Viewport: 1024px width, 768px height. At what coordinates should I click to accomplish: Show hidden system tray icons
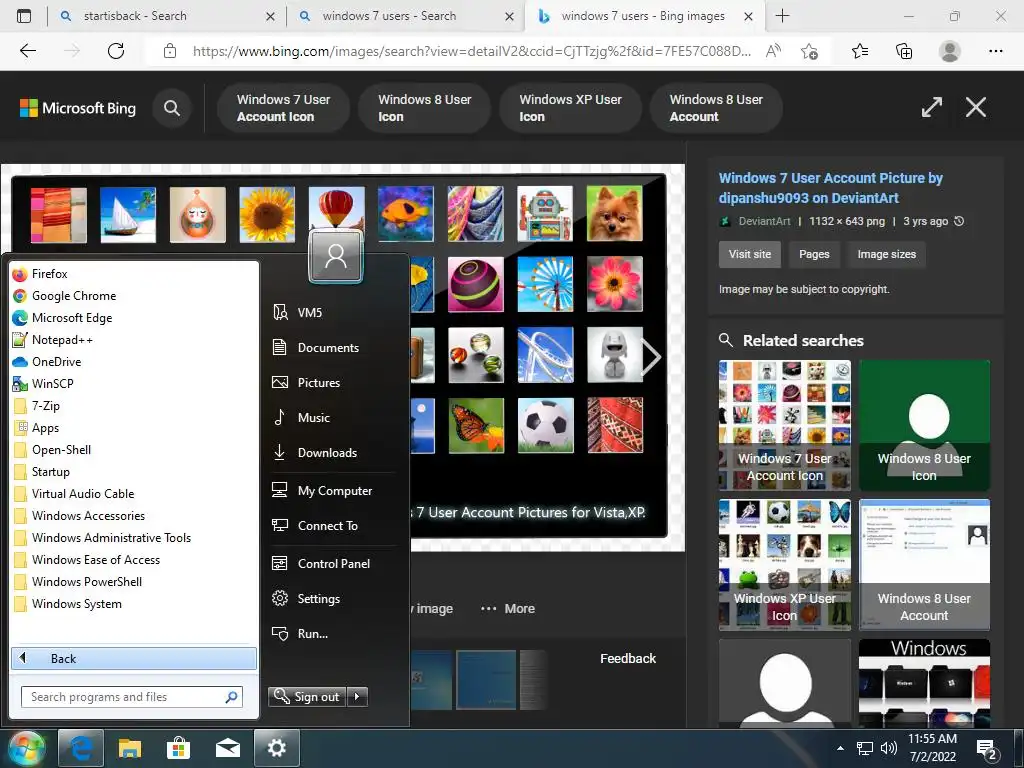(x=840, y=748)
